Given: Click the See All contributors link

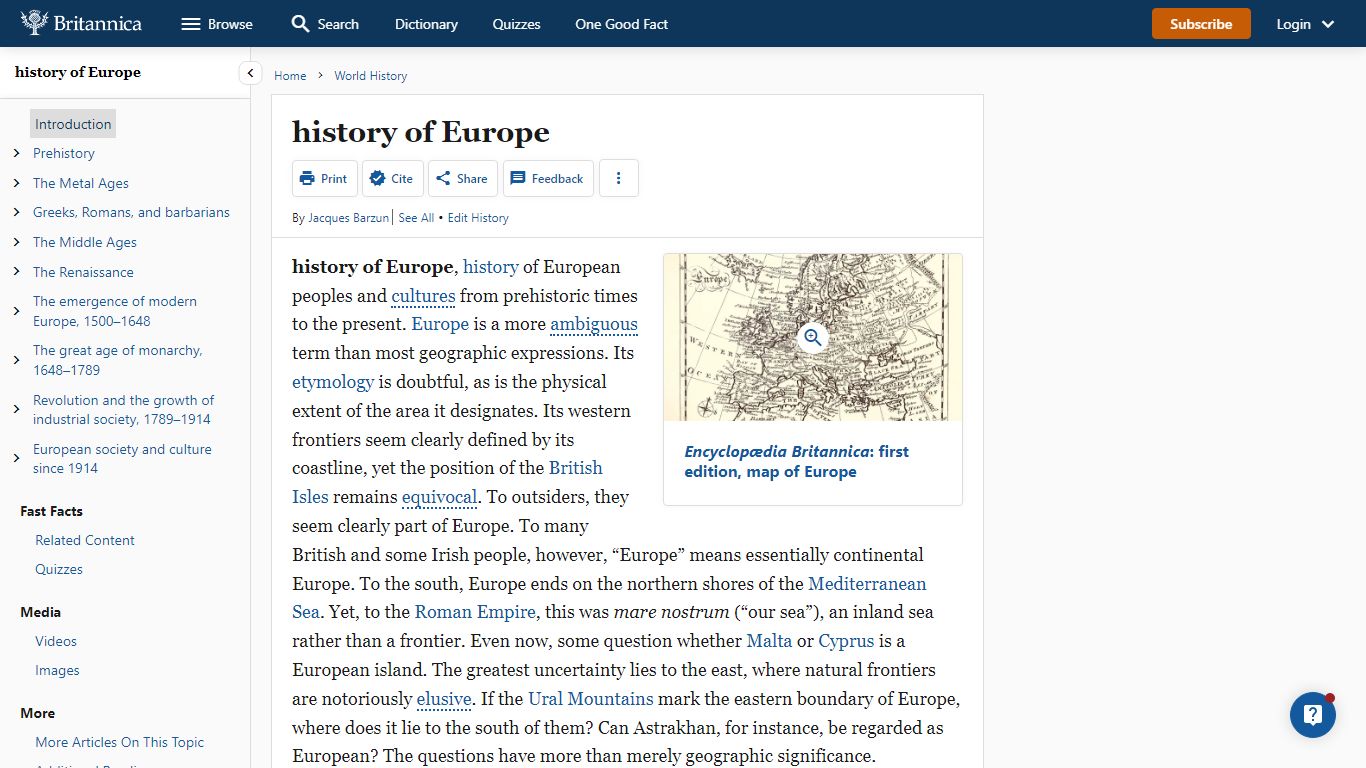Looking at the screenshot, I should pyautogui.click(x=416, y=218).
